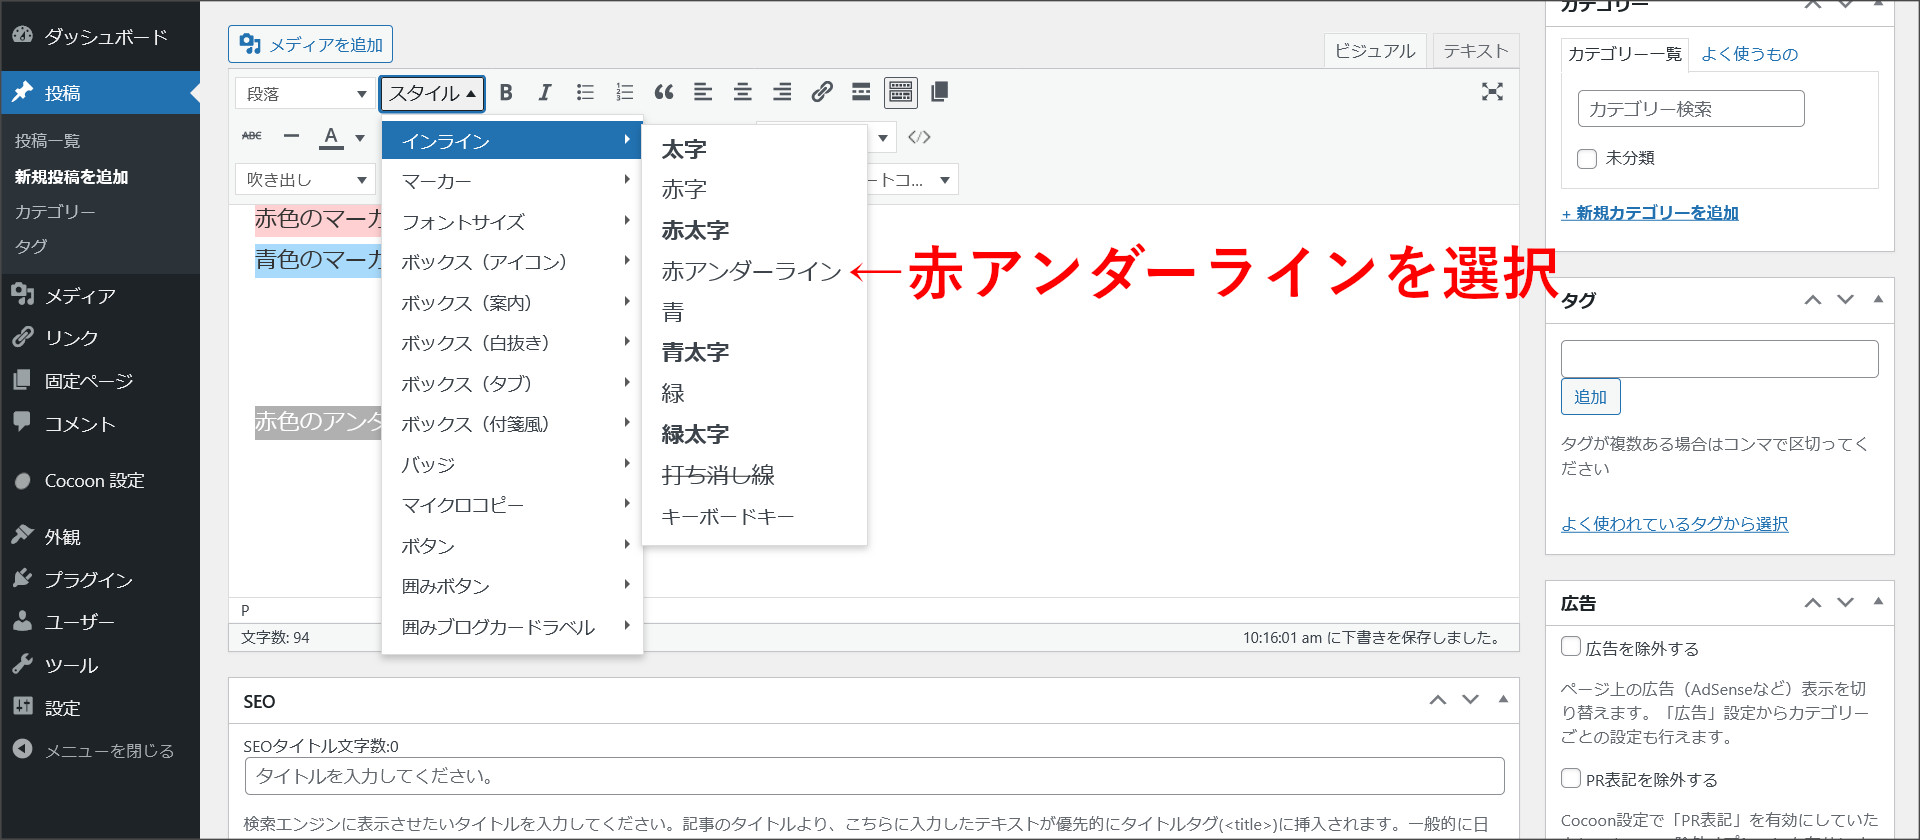Image resolution: width=1920 pixels, height=840 pixels.
Task: Align text left
Action: 703,93
